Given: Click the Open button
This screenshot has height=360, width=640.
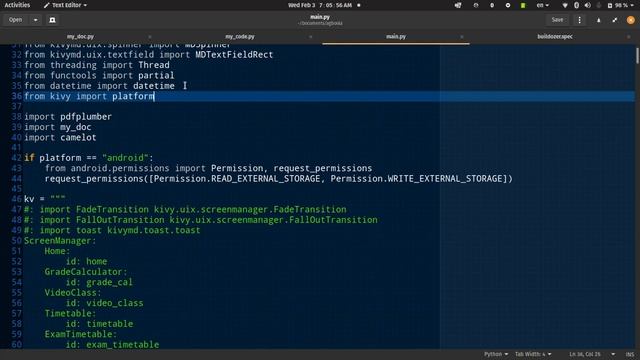Looking at the screenshot, I should 16,20.
